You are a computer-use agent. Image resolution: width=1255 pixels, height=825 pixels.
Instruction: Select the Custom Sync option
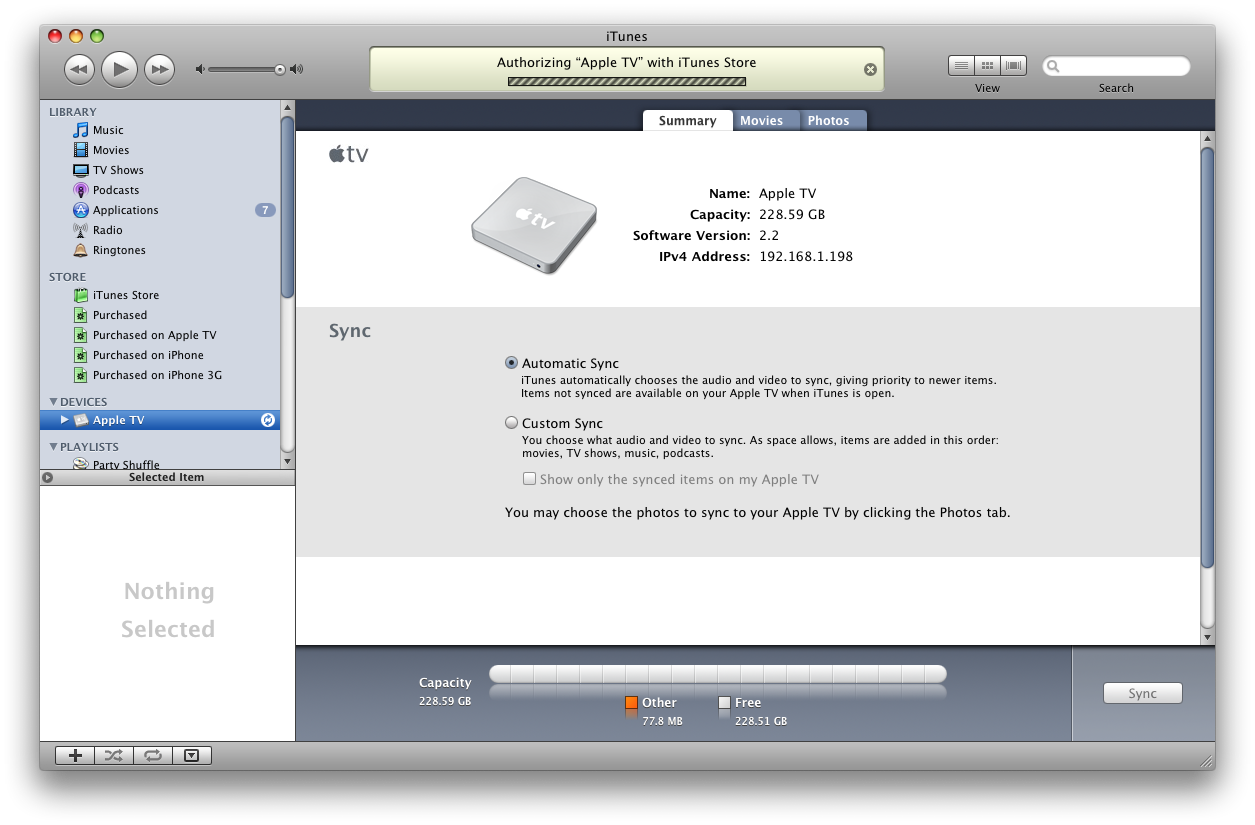coord(512,423)
